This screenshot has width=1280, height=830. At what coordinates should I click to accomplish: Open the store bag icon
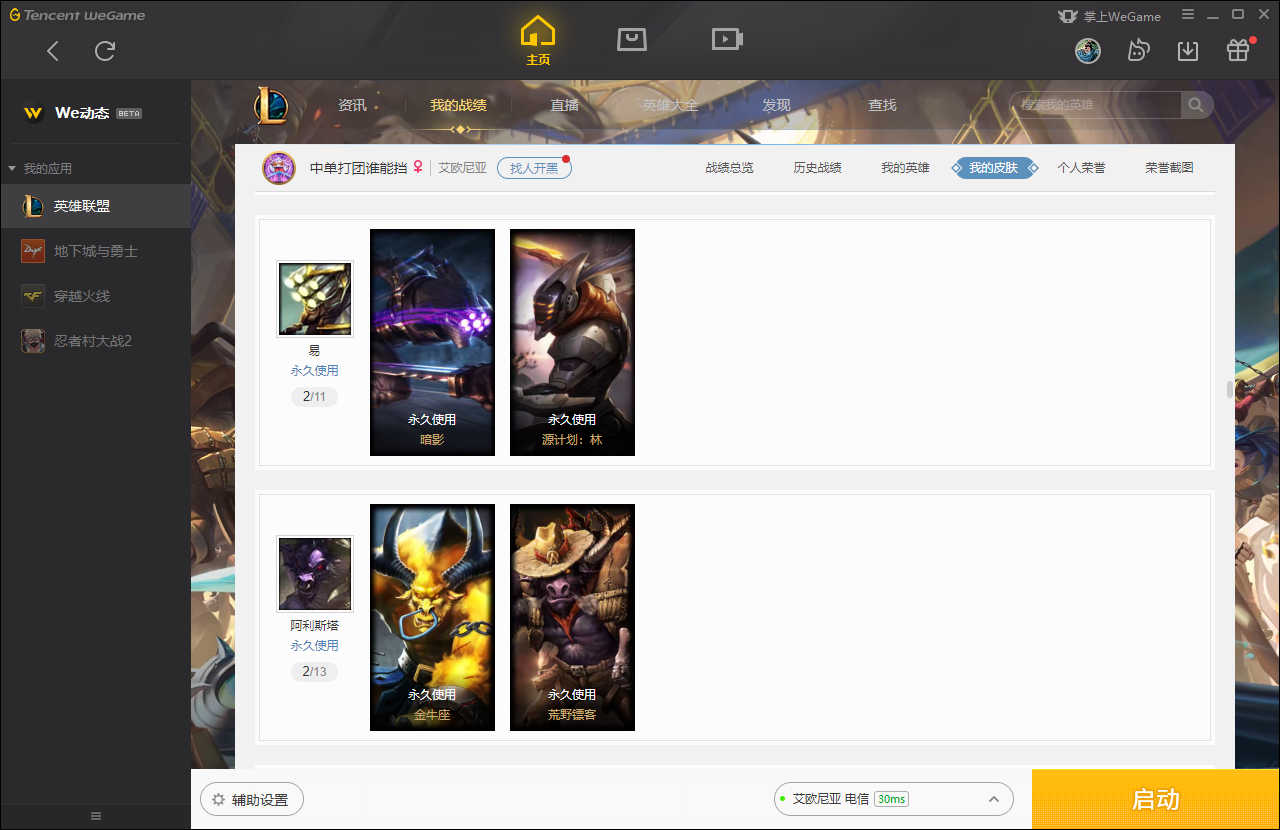coord(632,39)
